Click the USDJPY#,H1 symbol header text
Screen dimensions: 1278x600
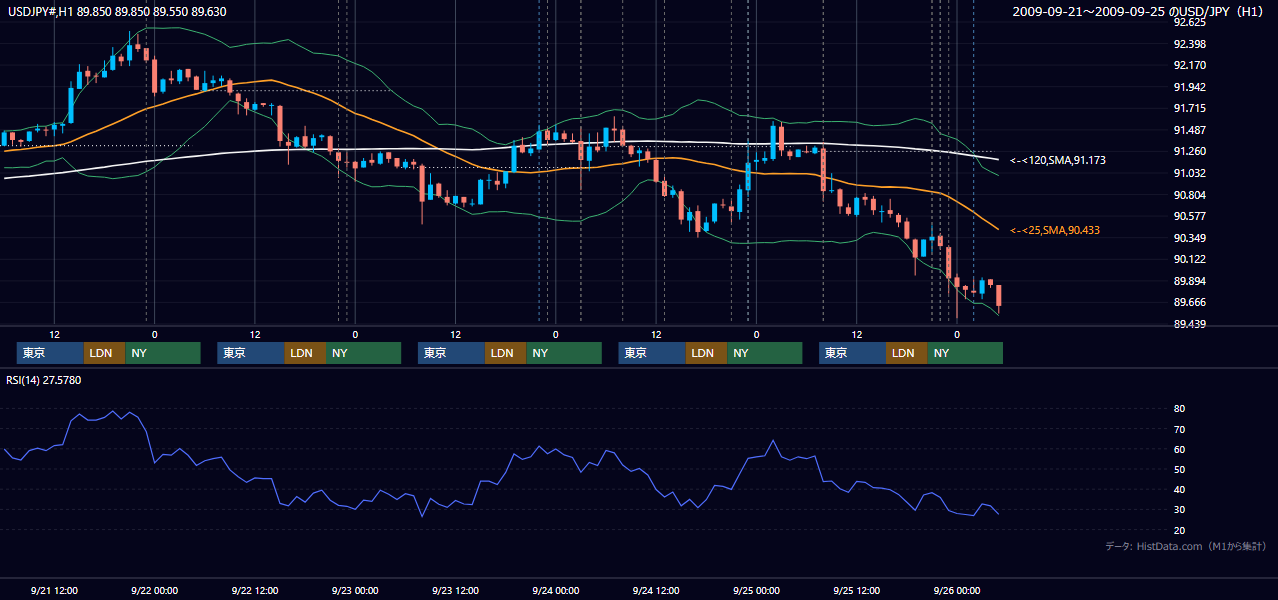pos(117,11)
